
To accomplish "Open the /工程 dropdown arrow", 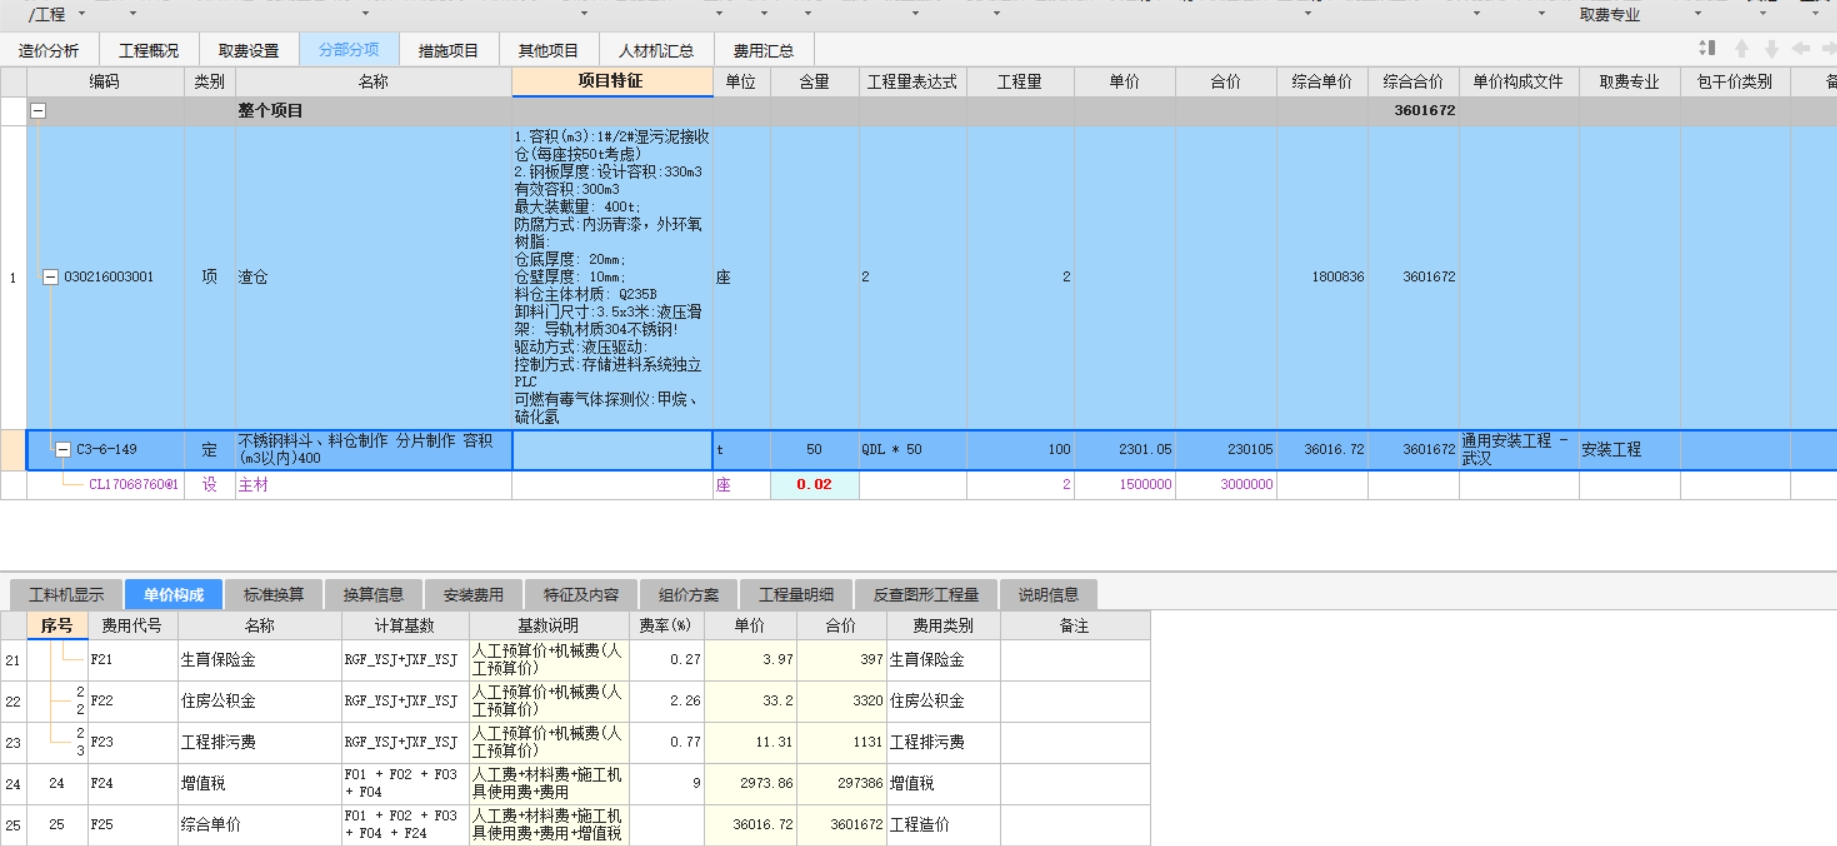I will pos(82,14).
